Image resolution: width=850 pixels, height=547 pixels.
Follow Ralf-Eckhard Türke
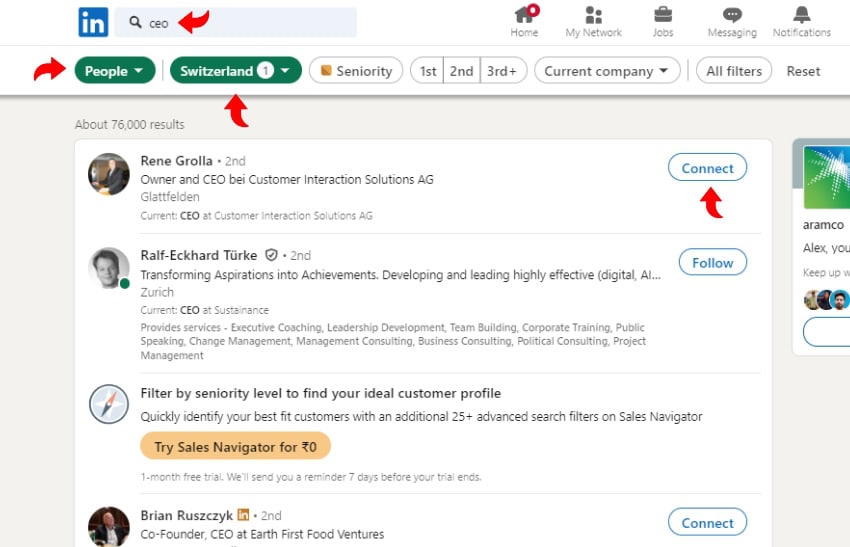click(x=713, y=262)
